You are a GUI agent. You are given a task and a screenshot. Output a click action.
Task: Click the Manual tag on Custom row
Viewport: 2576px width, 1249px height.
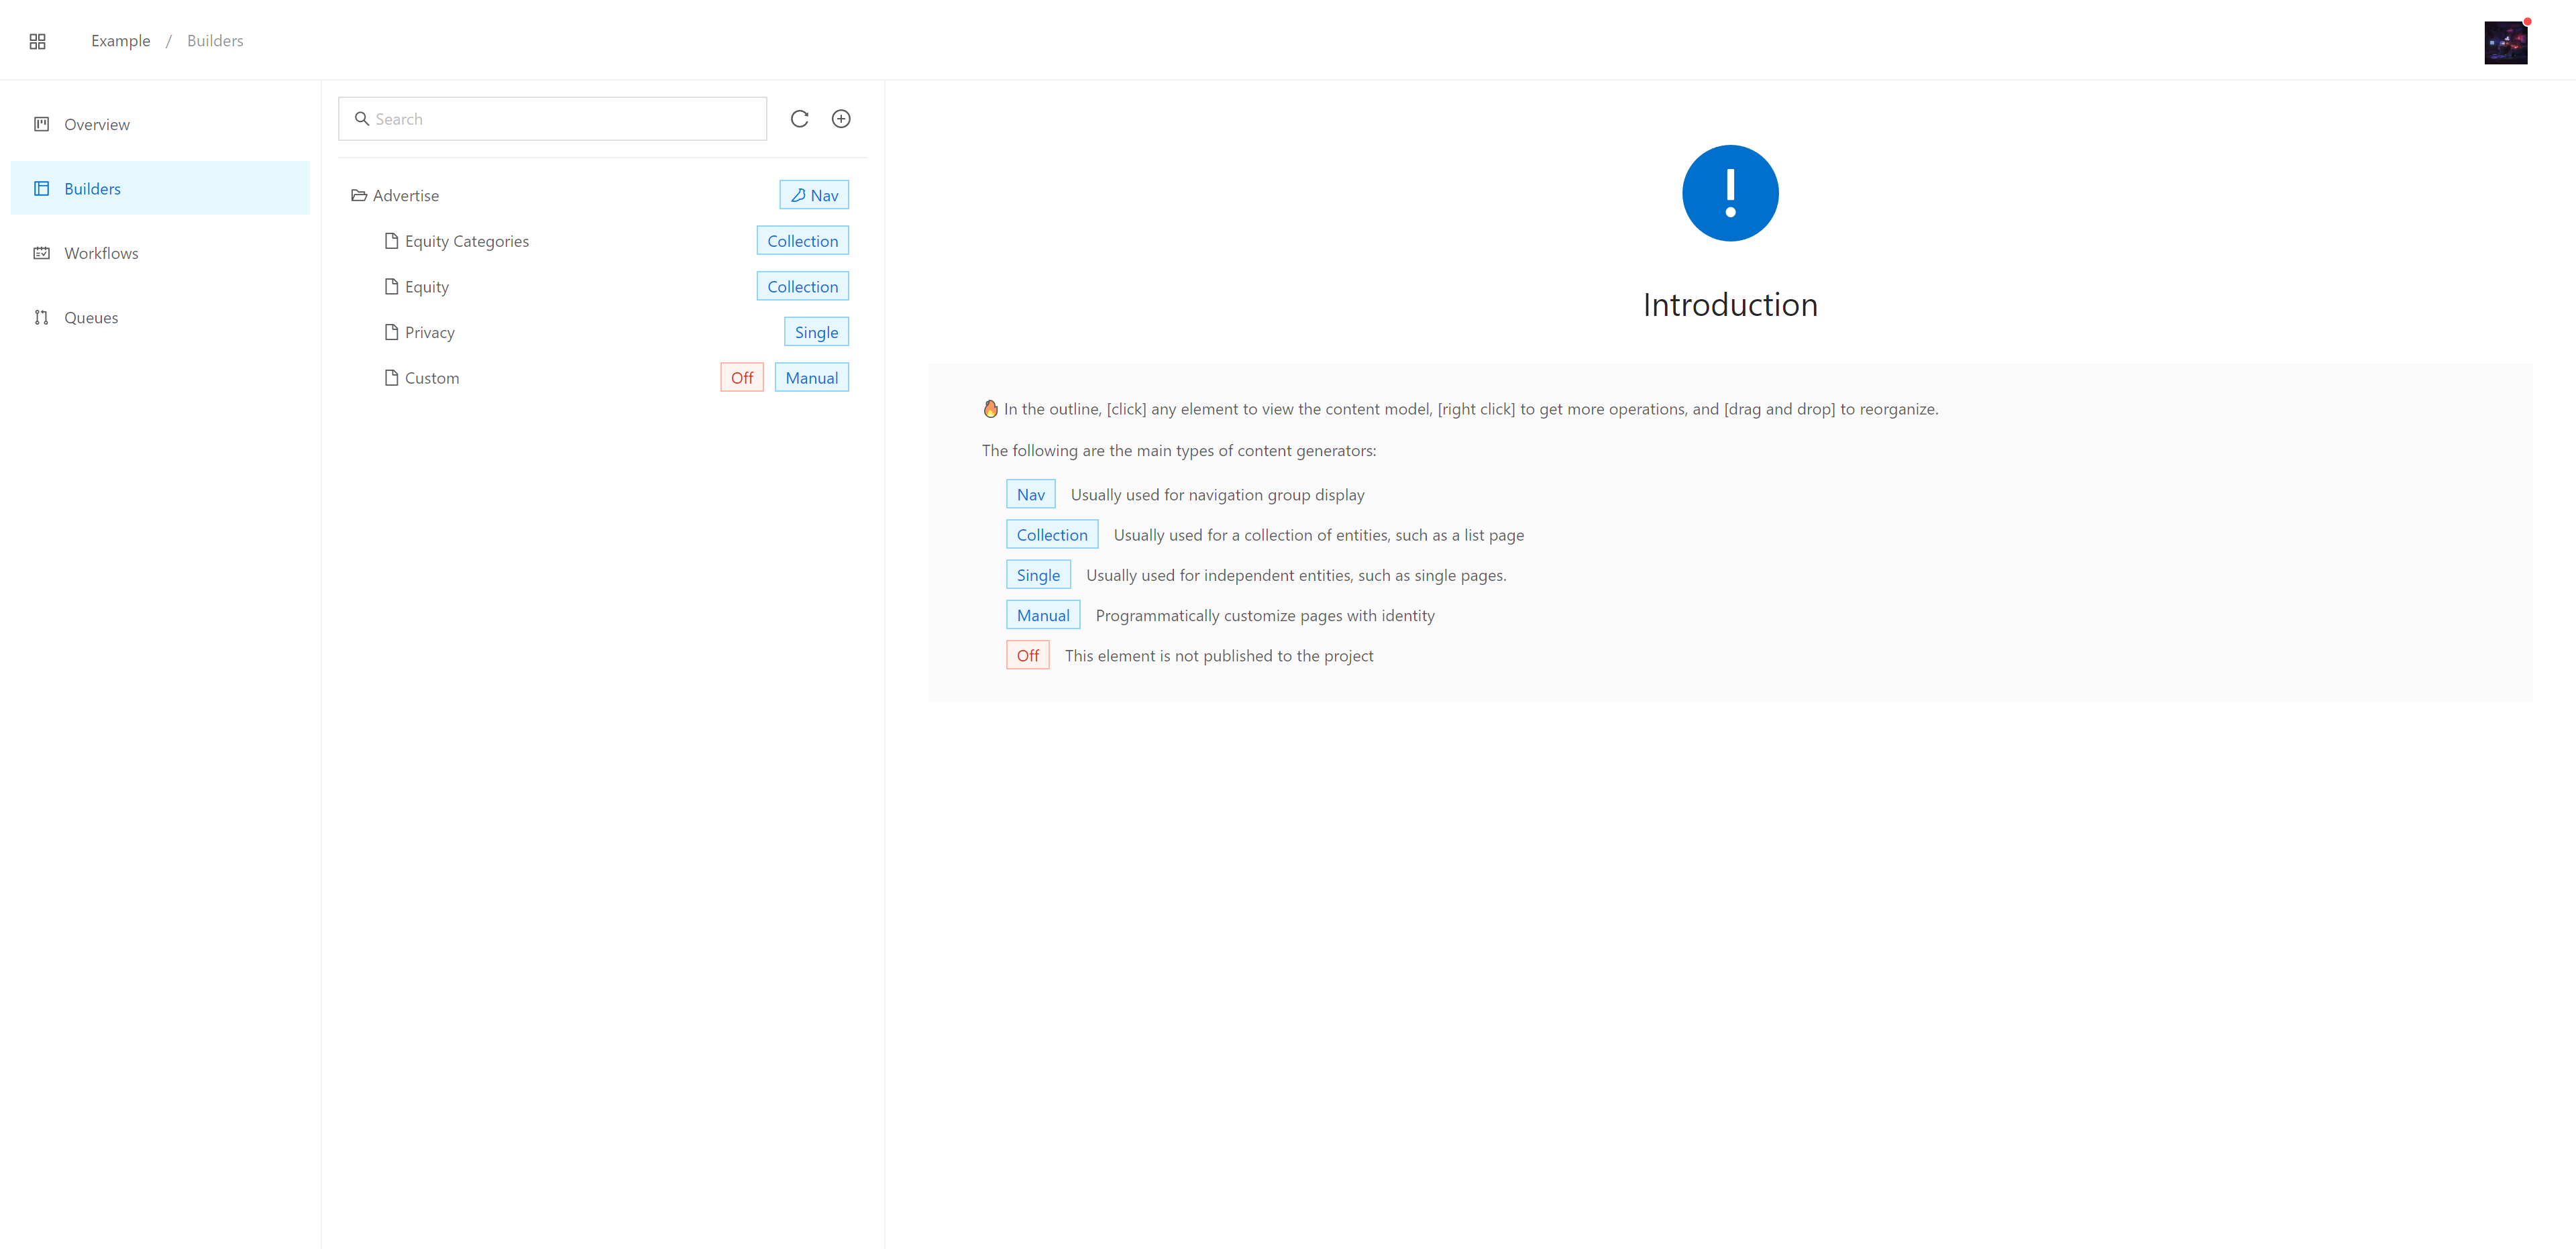click(x=811, y=378)
